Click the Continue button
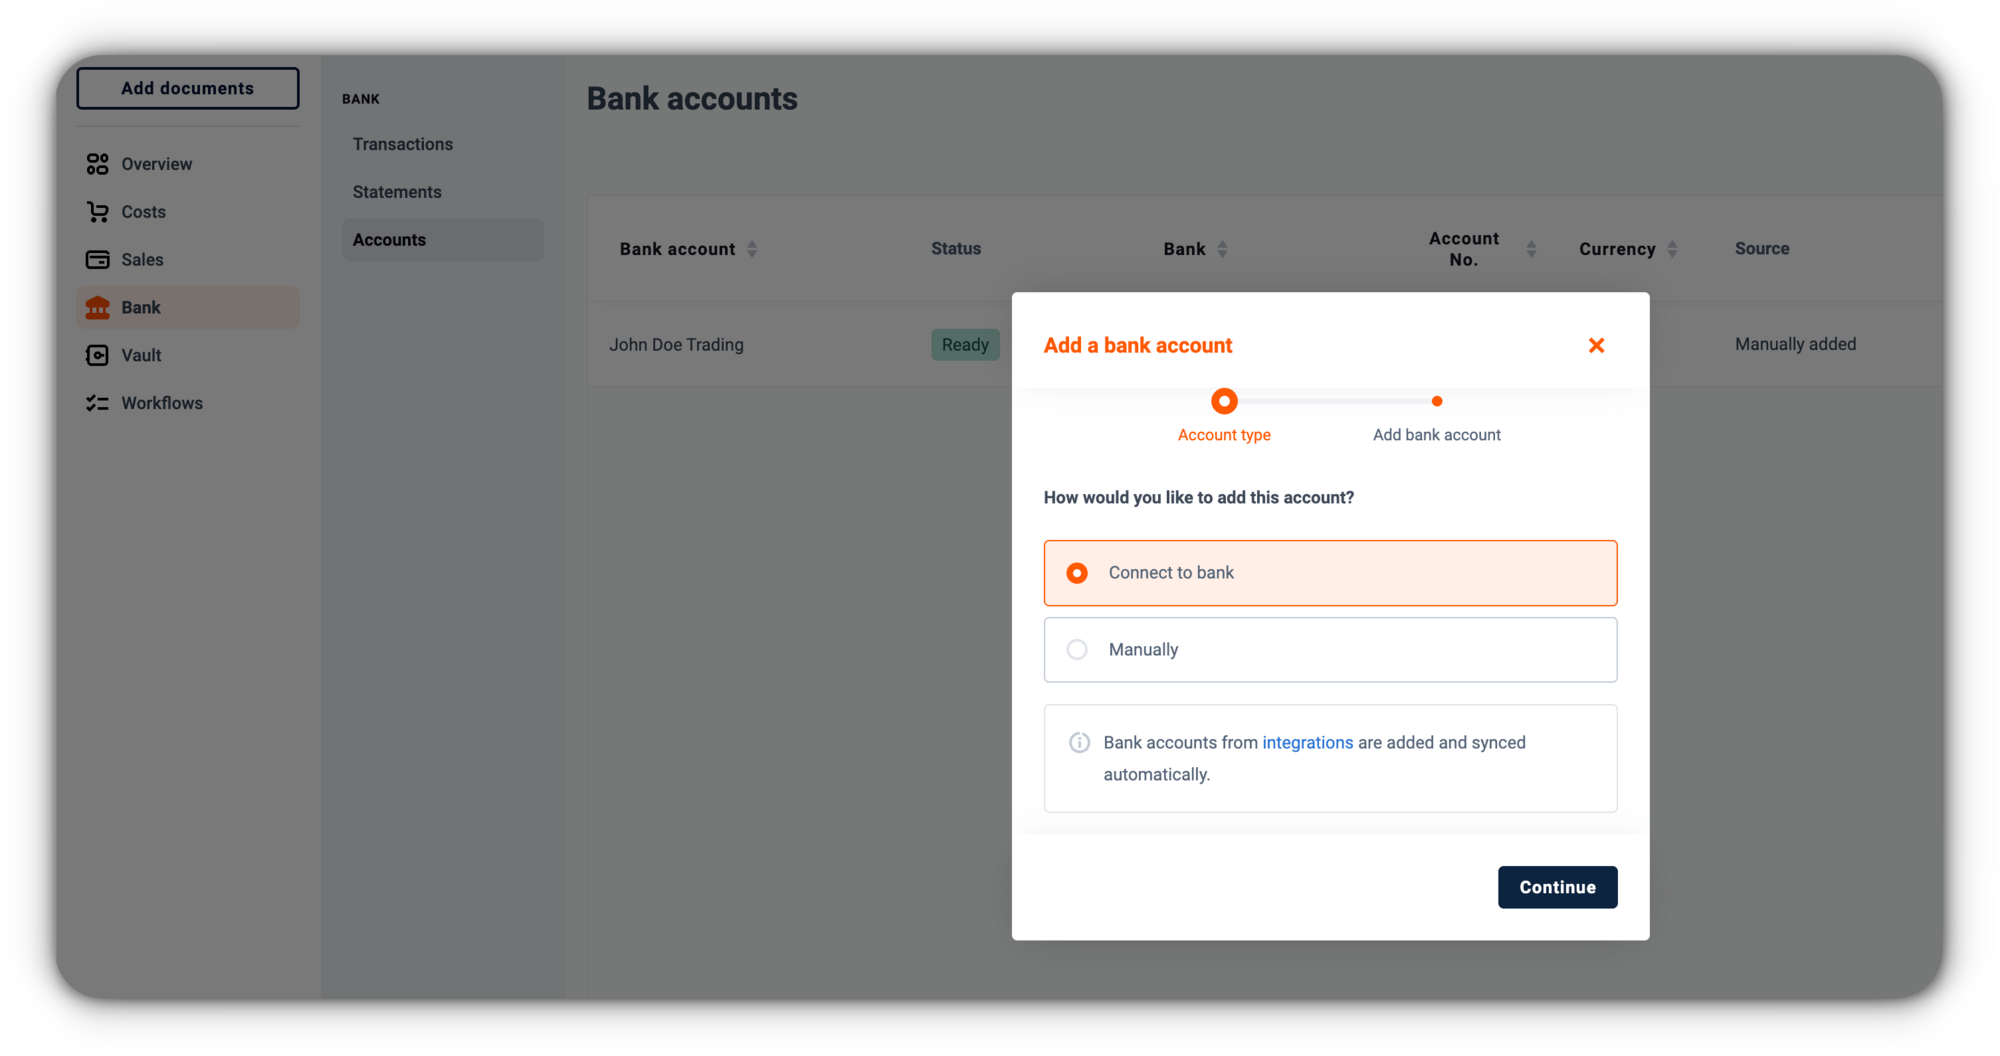The width and height of the screenshot is (2000, 1056). click(x=1557, y=887)
